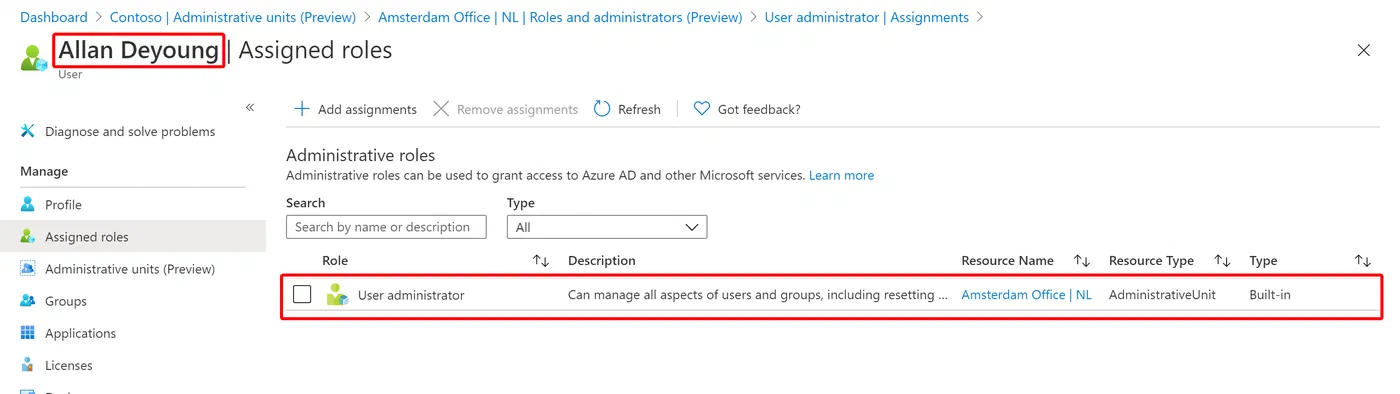Sort by Role column arrows

click(541, 260)
